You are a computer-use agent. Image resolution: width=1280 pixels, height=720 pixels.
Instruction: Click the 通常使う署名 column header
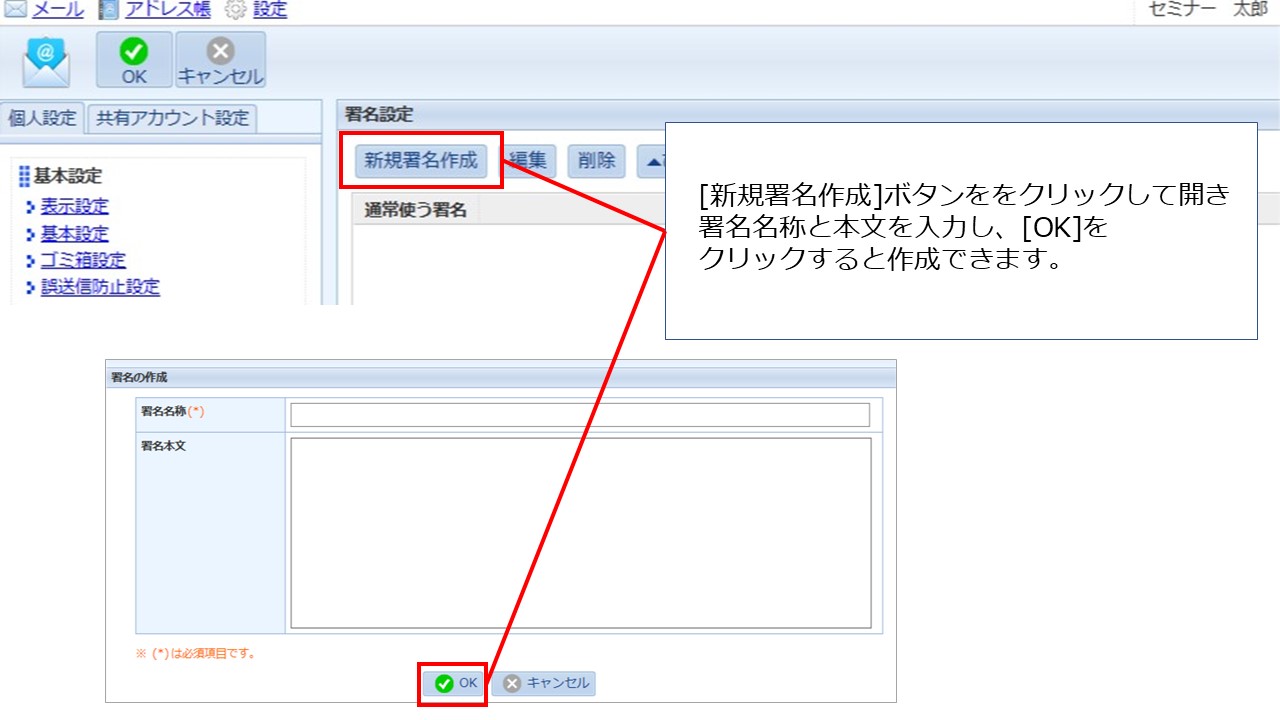[x=415, y=210]
